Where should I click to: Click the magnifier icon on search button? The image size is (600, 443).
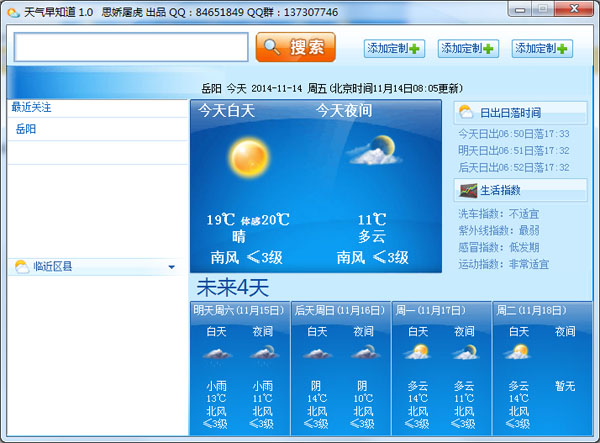(272, 47)
